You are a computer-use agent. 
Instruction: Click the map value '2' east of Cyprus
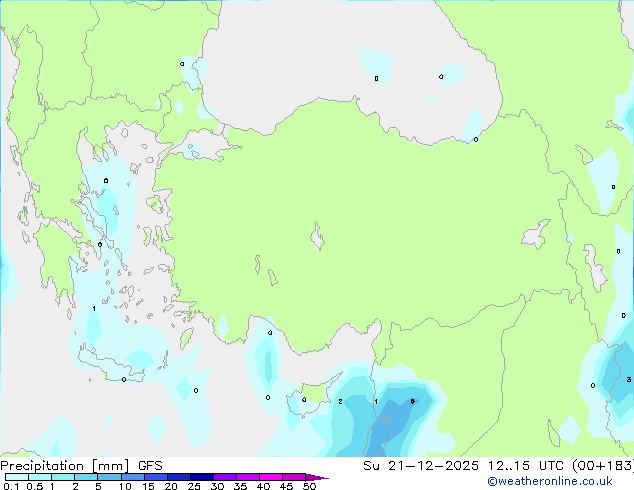click(340, 401)
